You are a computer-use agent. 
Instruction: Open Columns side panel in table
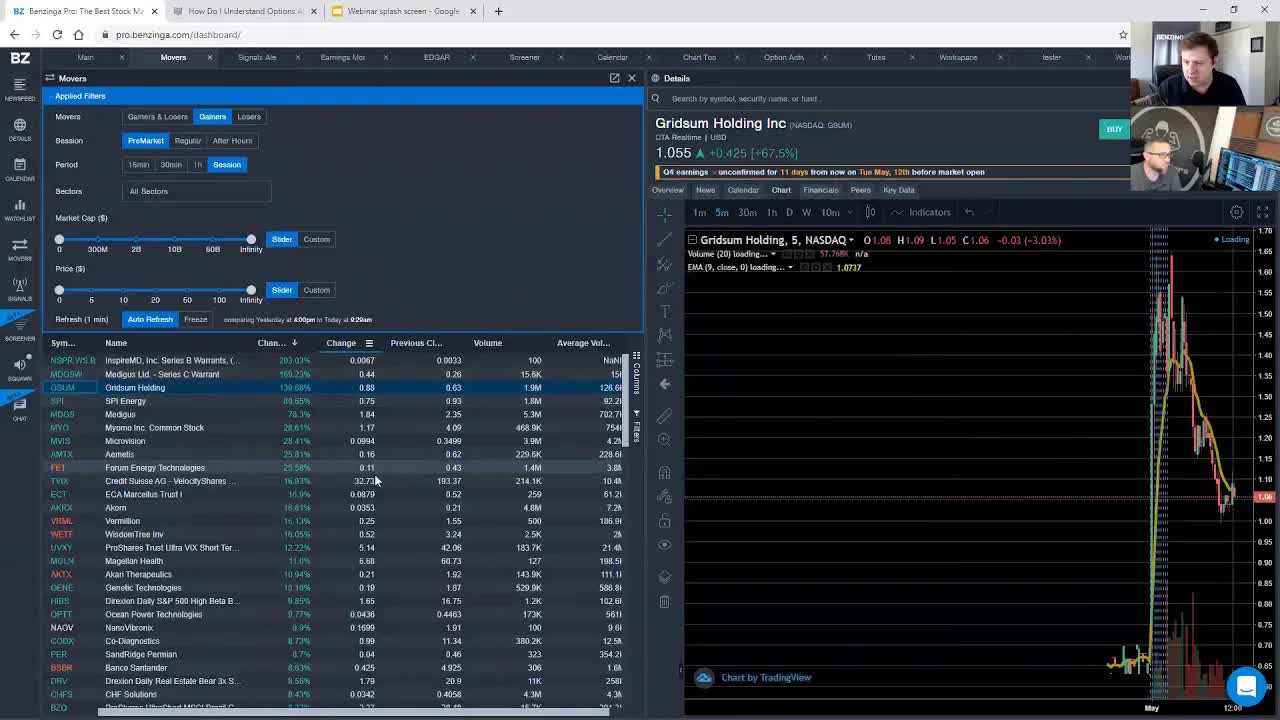click(x=636, y=372)
